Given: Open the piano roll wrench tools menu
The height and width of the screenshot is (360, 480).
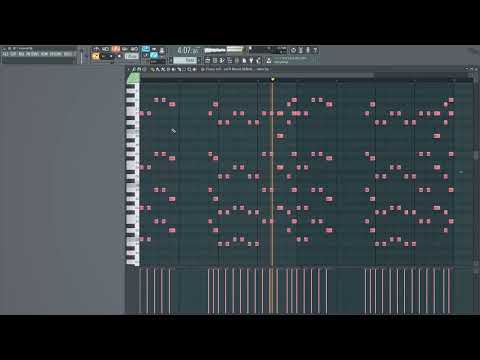Looking at the screenshot, I should pyautogui.click(x=133, y=69).
